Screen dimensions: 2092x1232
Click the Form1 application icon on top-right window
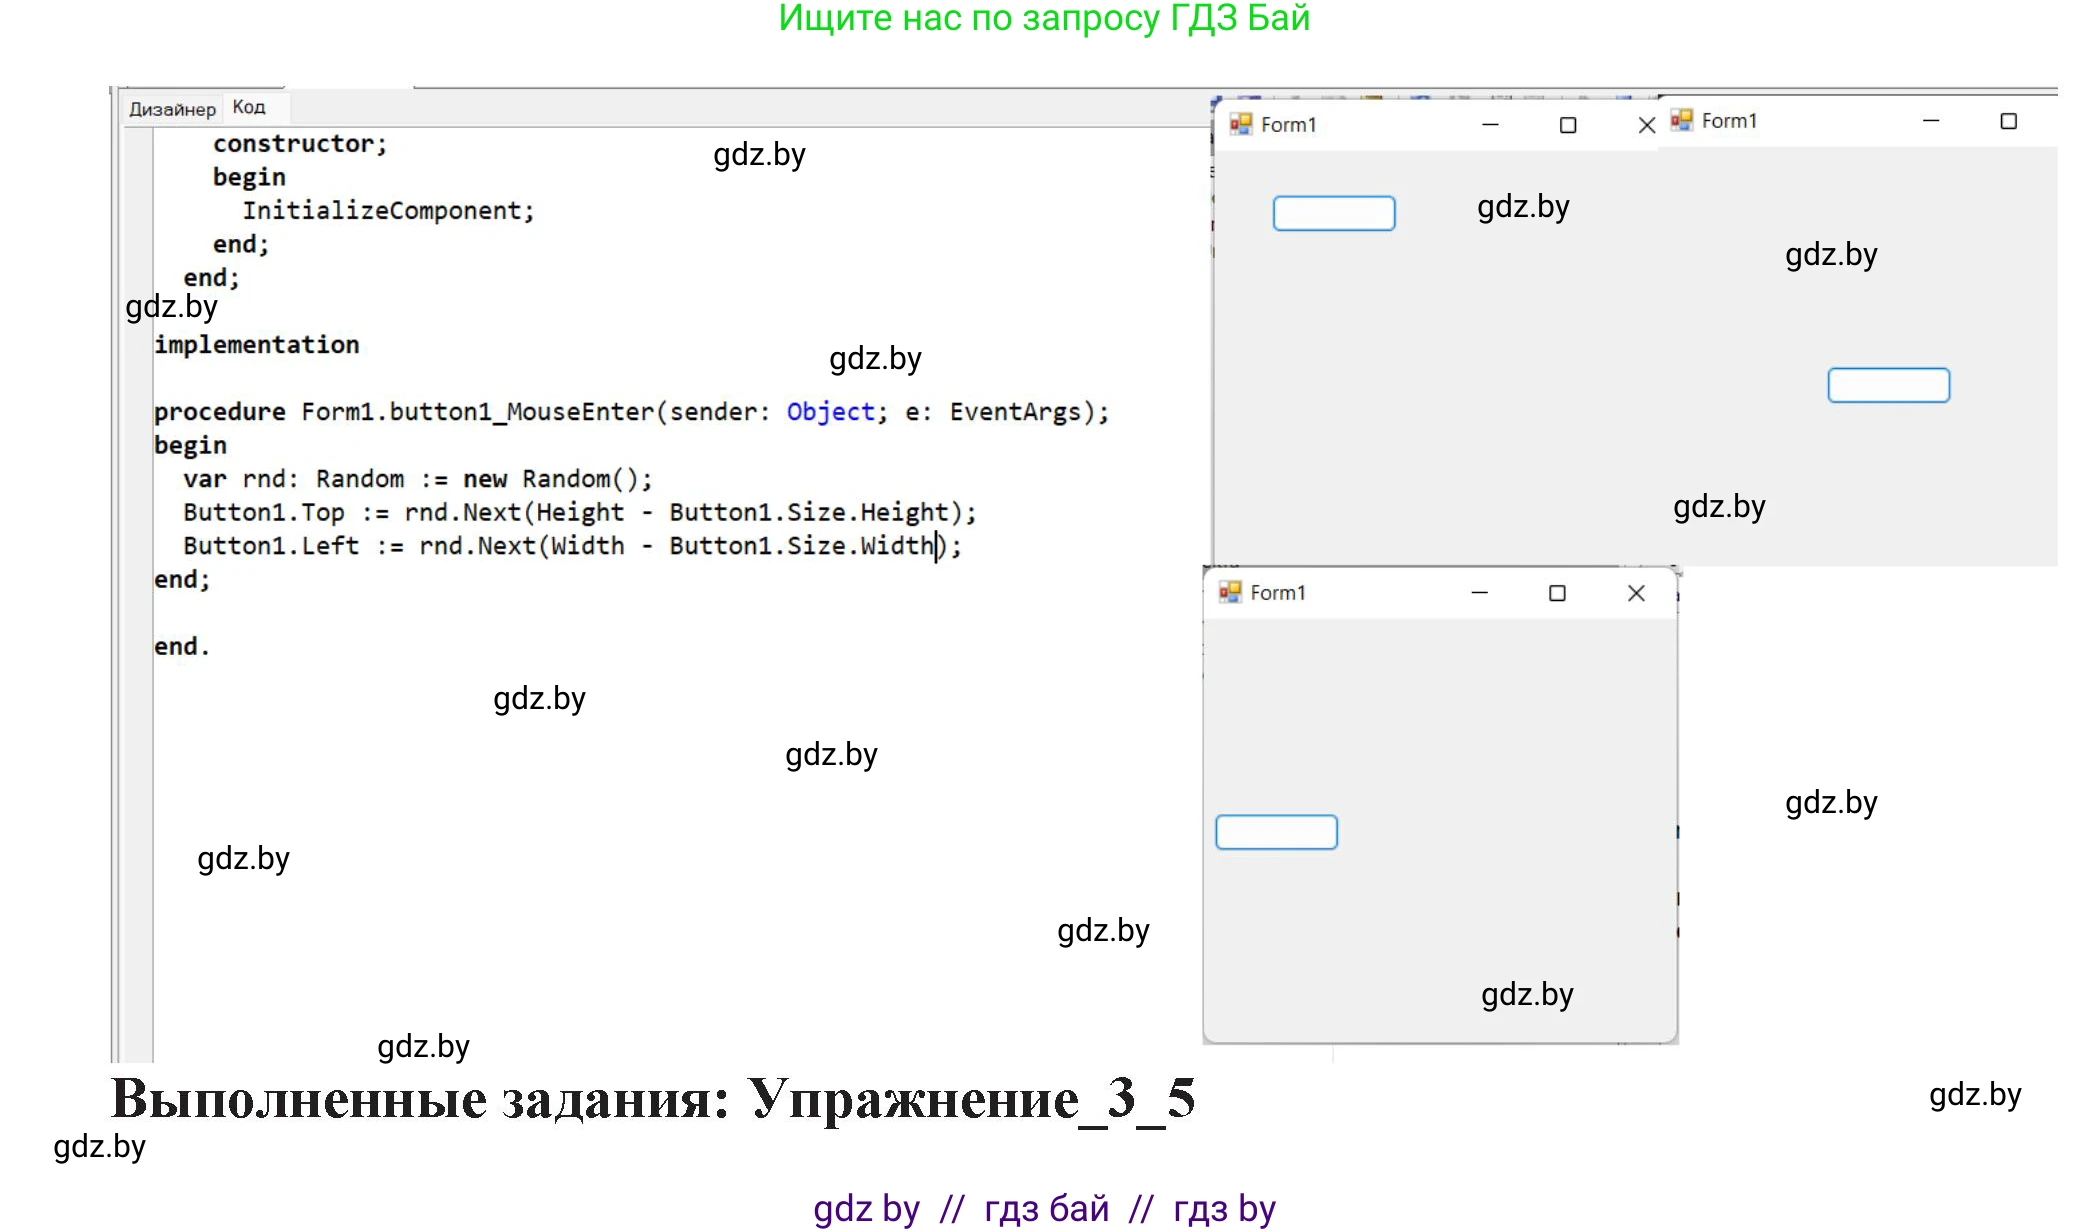coord(1682,121)
